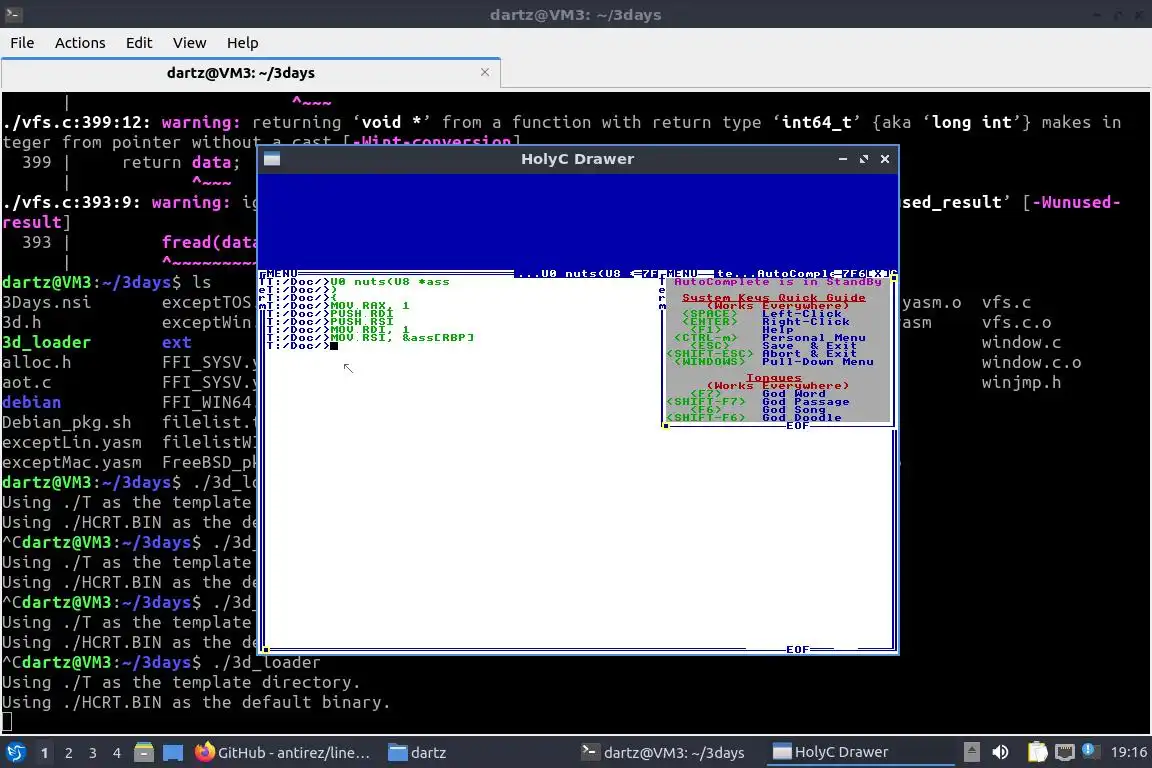Close the dartz@VM3 terminal tab
The height and width of the screenshot is (768, 1152).
(x=485, y=72)
